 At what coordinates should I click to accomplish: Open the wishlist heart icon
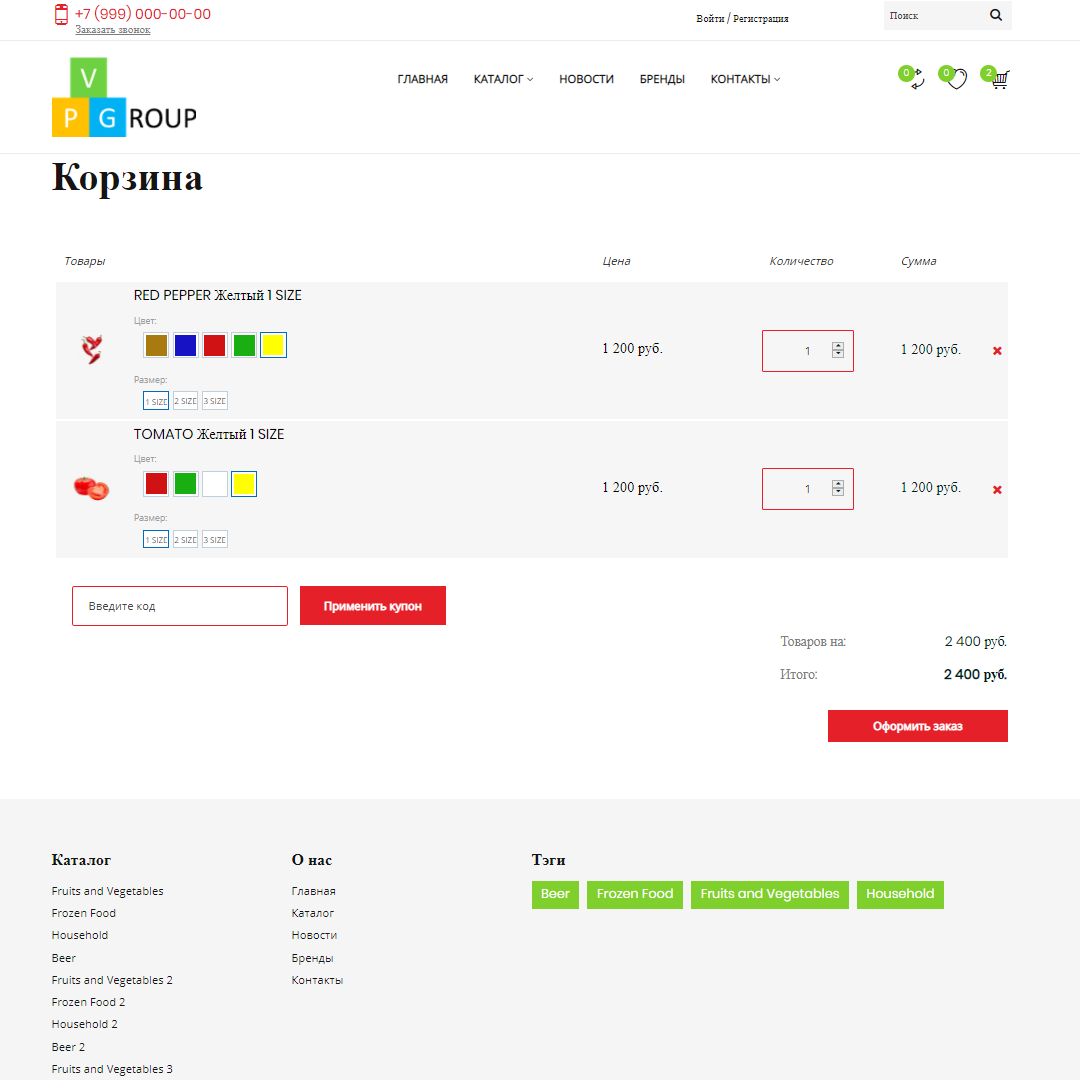(x=957, y=80)
